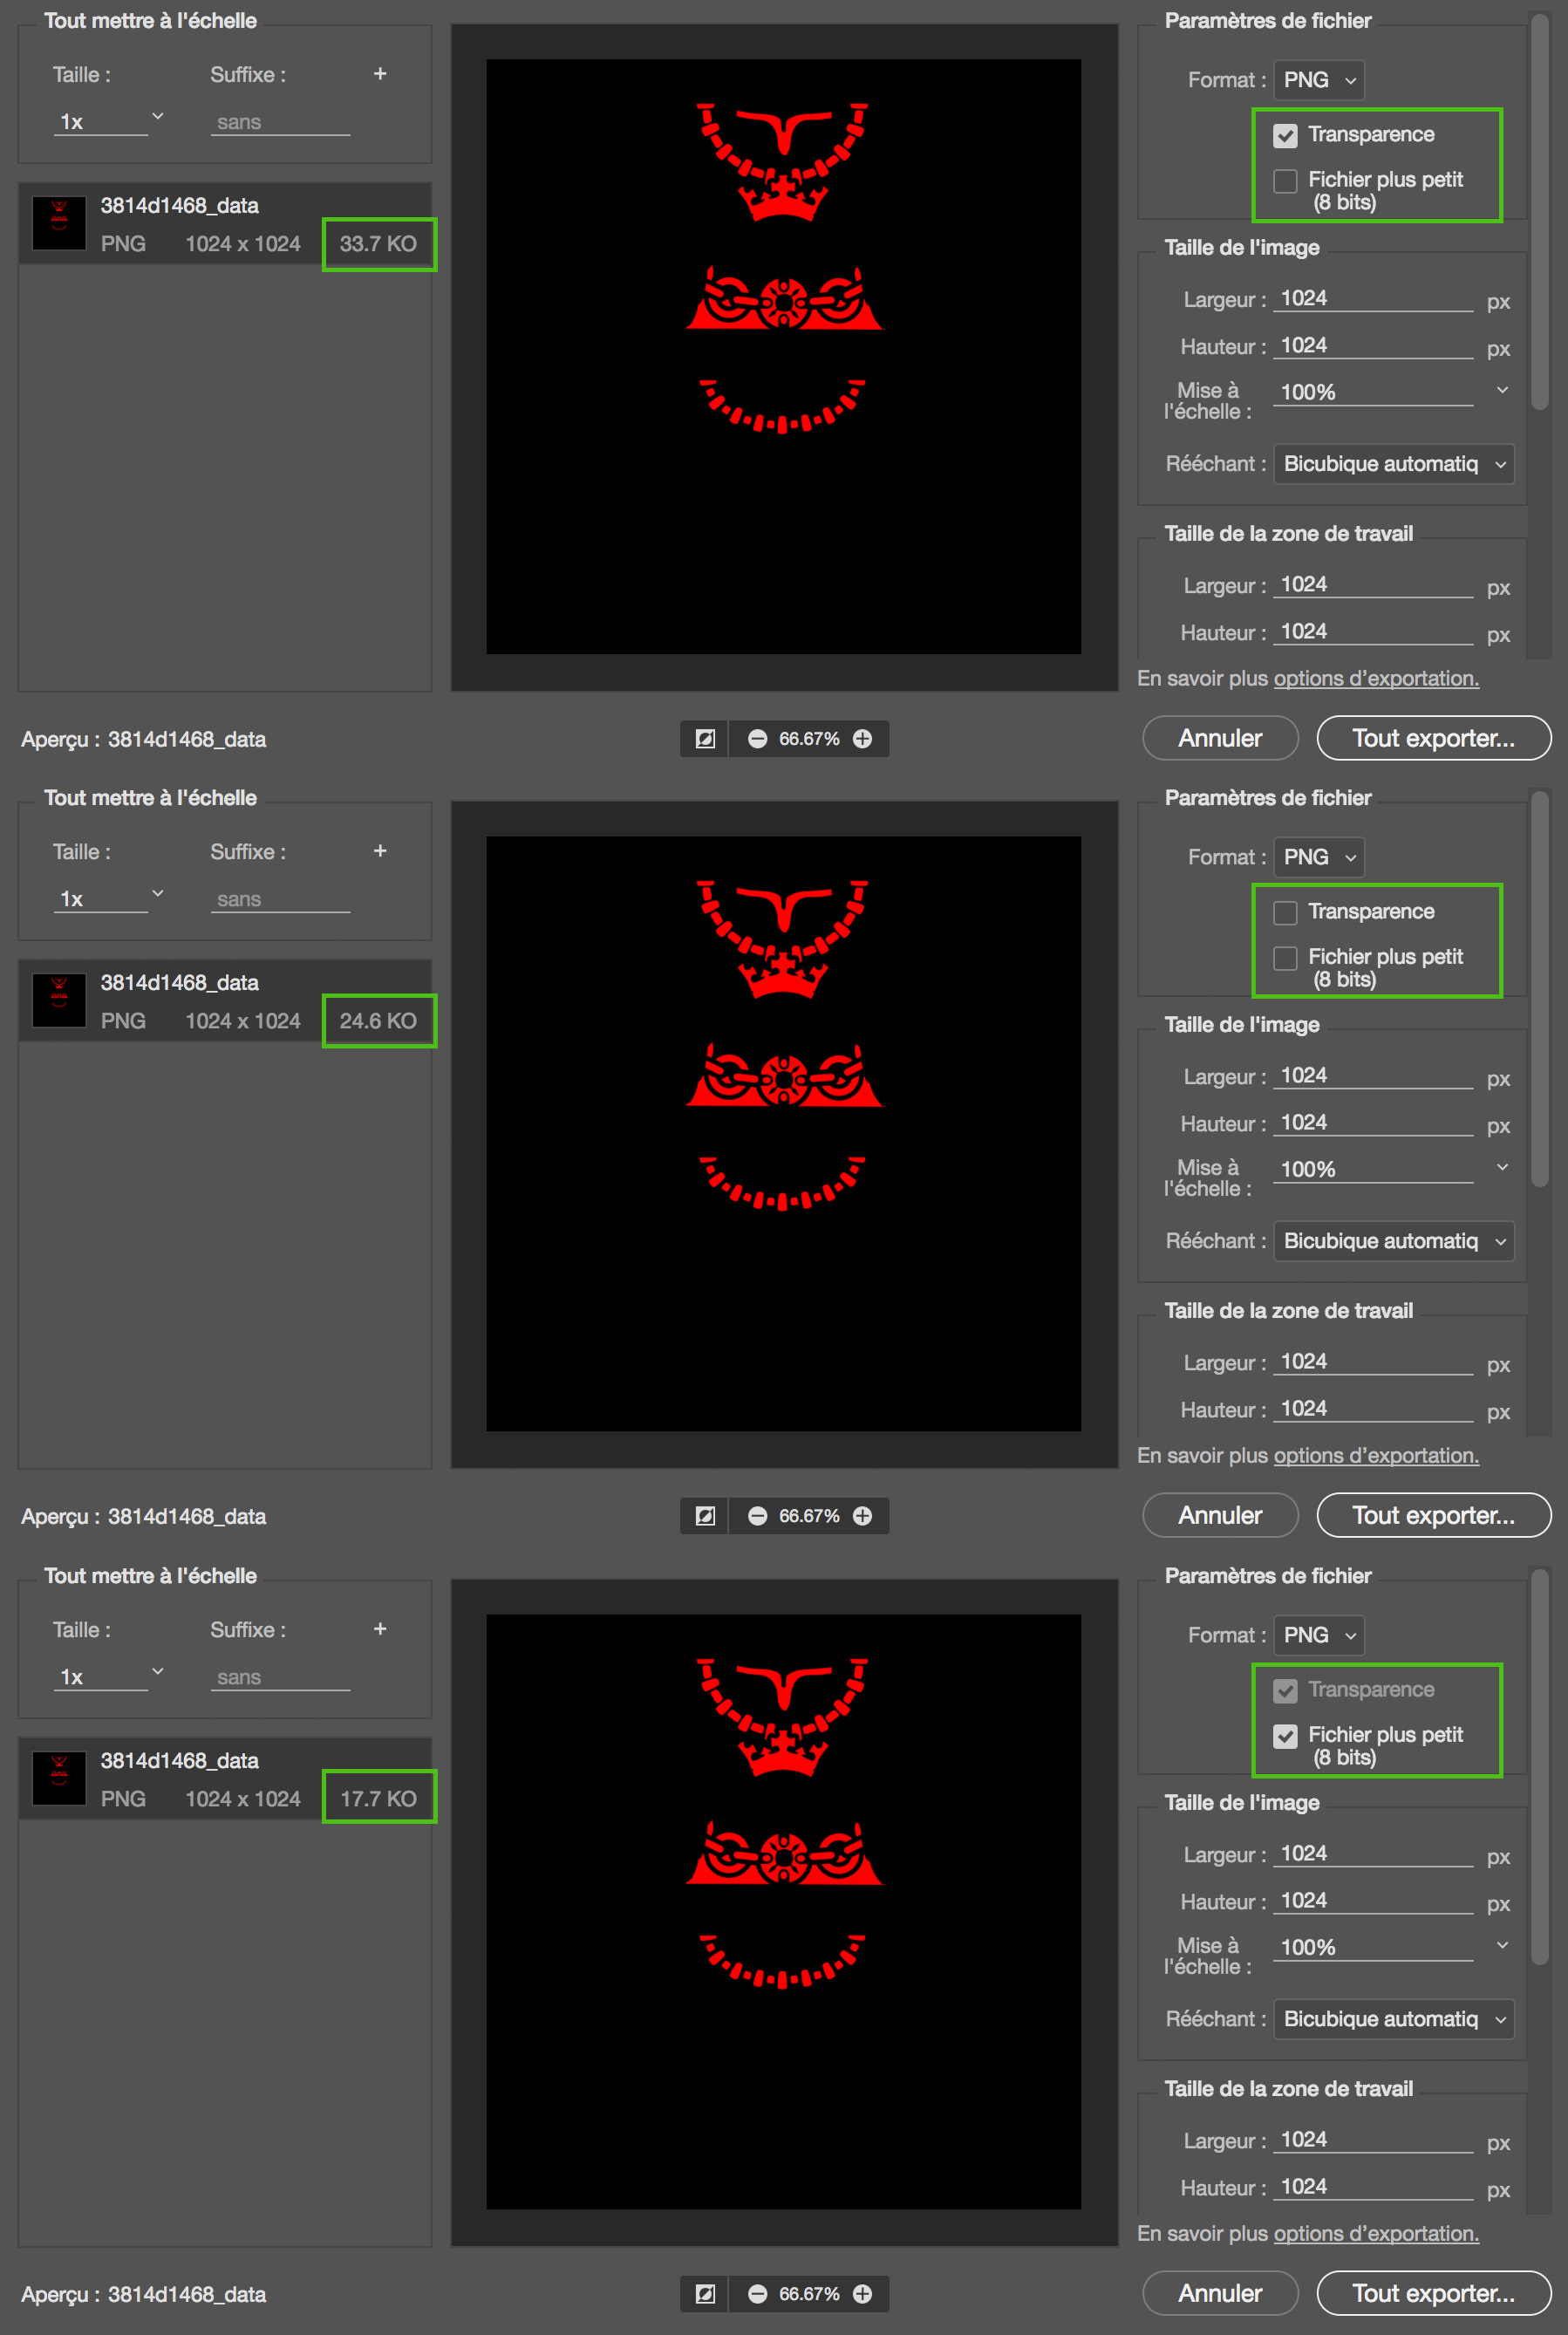1568x2335 pixels.
Task: Expand Mise à l'échelle 100% arrow, 17.7 KO dialog
Action: pos(1502,1945)
